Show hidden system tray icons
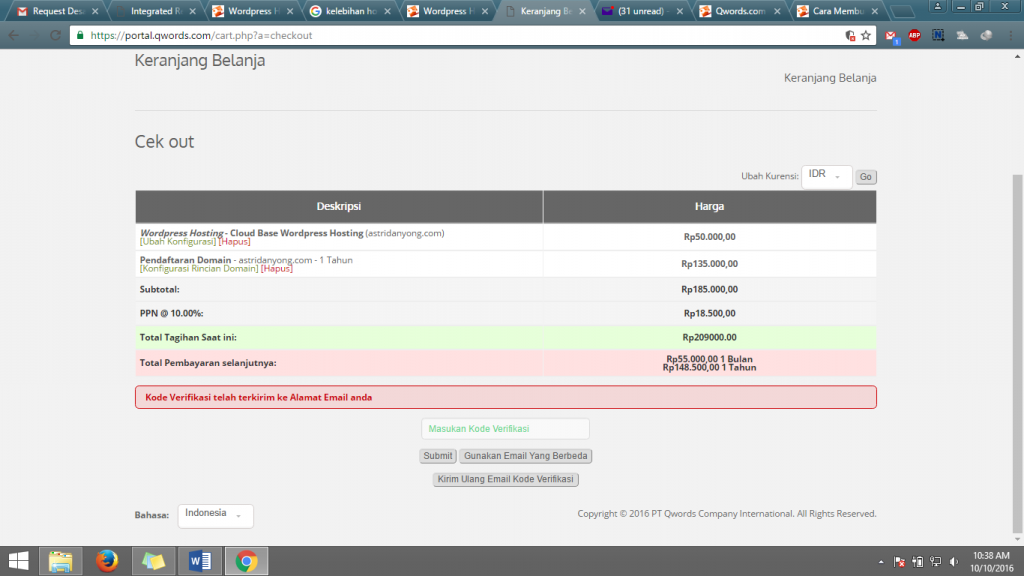1024x576 pixels. point(880,561)
